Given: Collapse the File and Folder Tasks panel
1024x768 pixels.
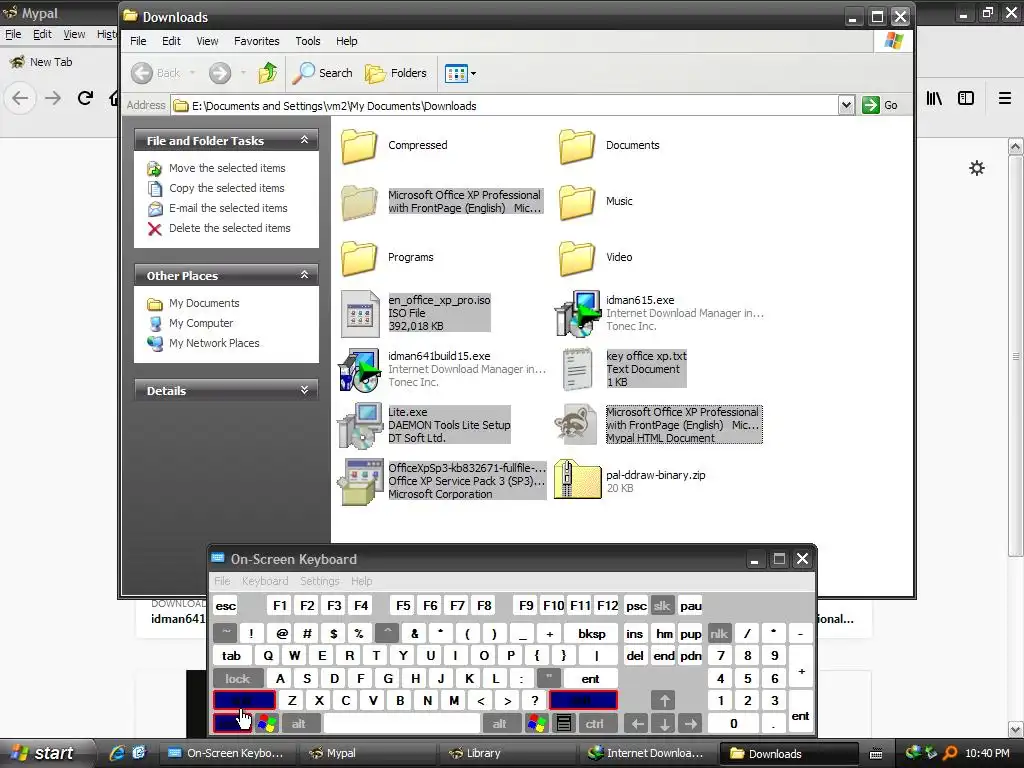Looking at the screenshot, I should [304, 140].
